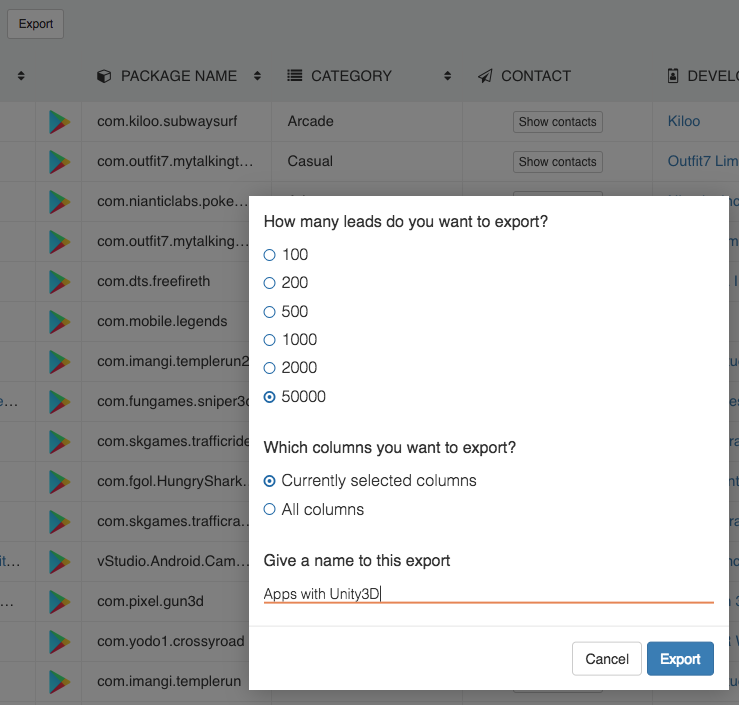Open the Kiloo developer link
This screenshot has height=705, width=739.
pyautogui.click(x=684, y=121)
